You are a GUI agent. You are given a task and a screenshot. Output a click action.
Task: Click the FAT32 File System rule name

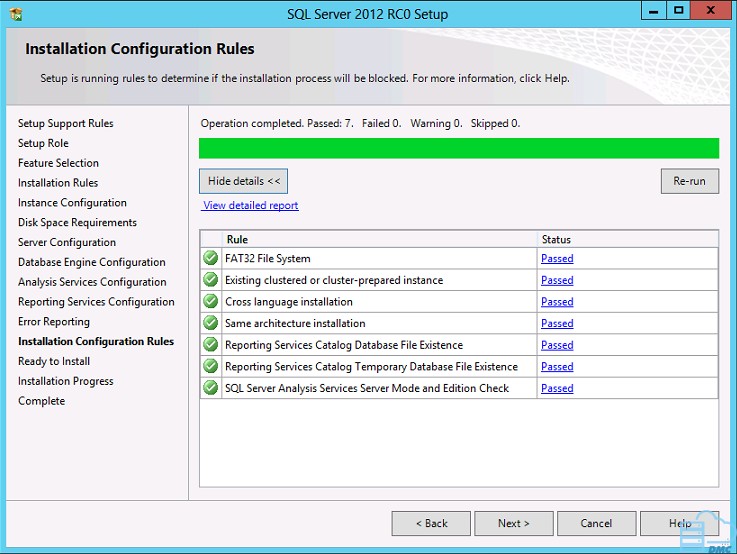point(267,258)
